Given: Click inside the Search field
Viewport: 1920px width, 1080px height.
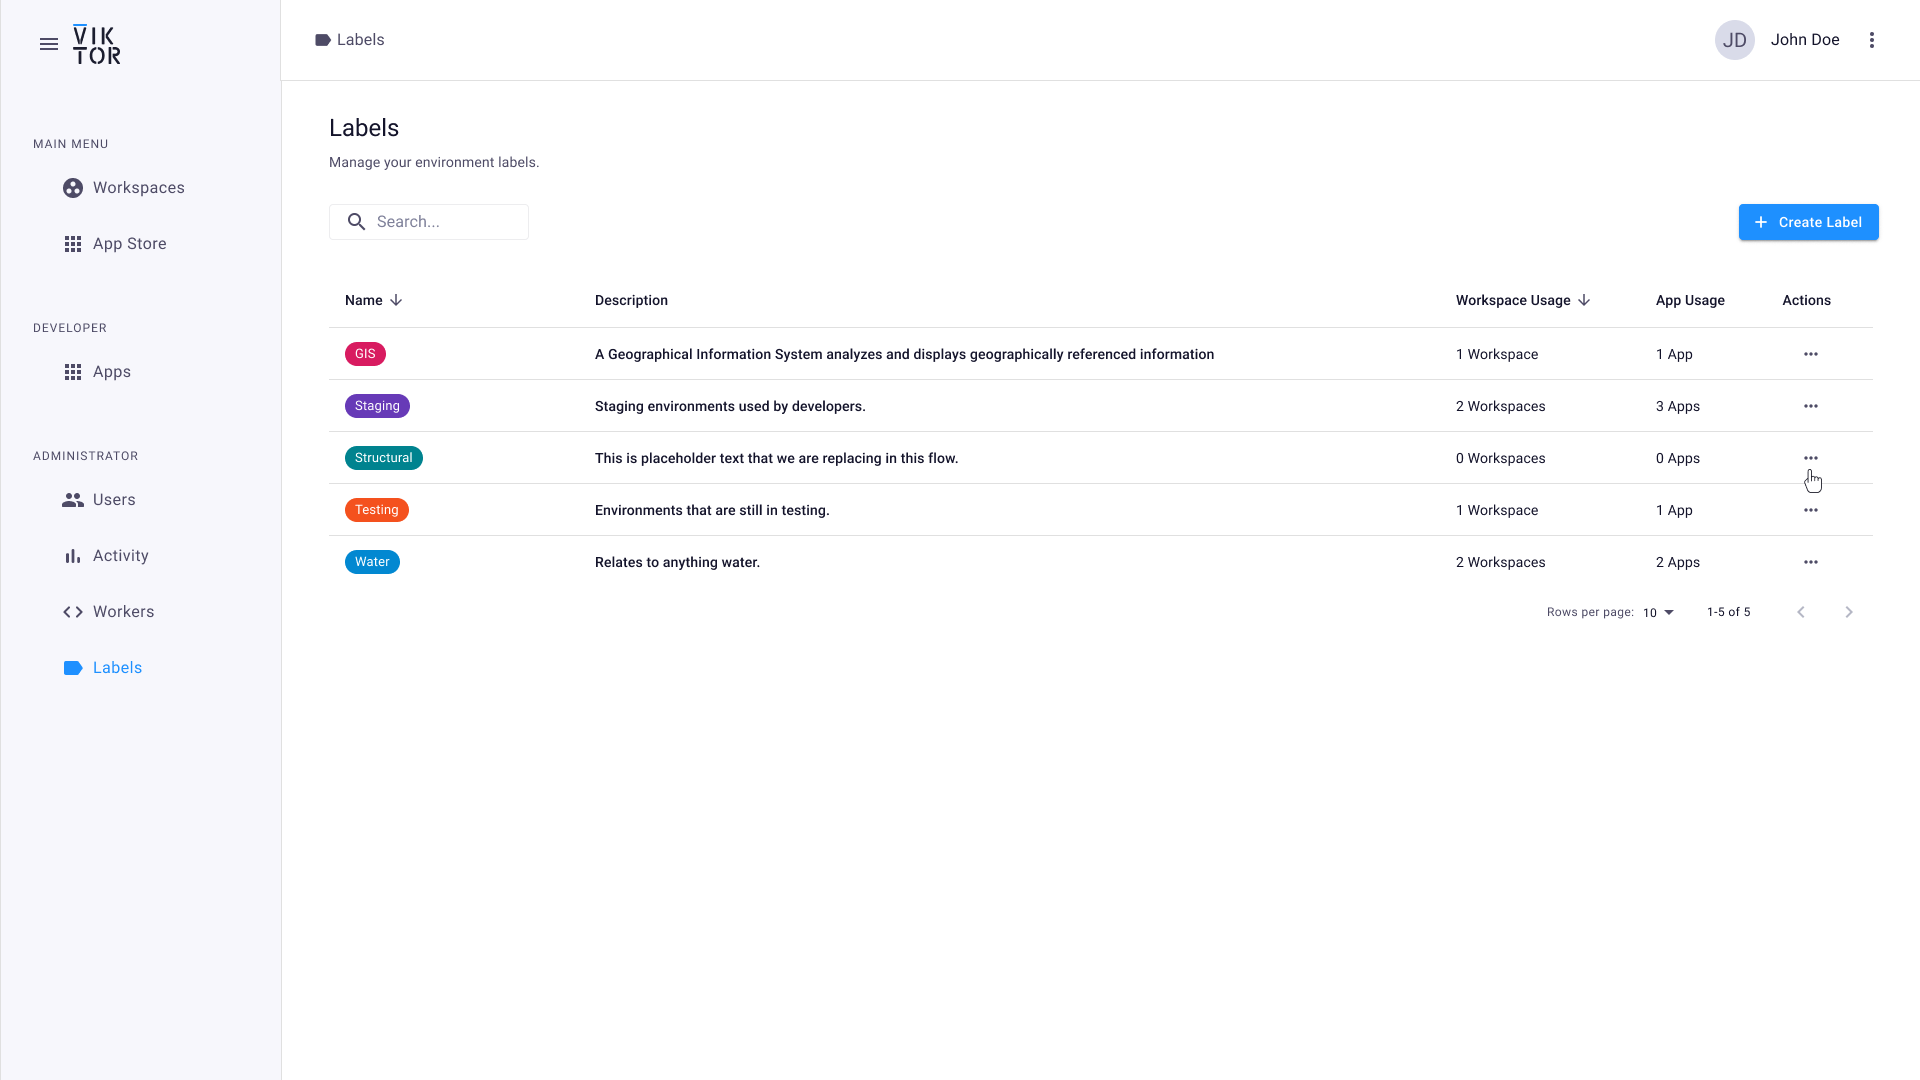Looking at the screenshot, I should point(440,221).
